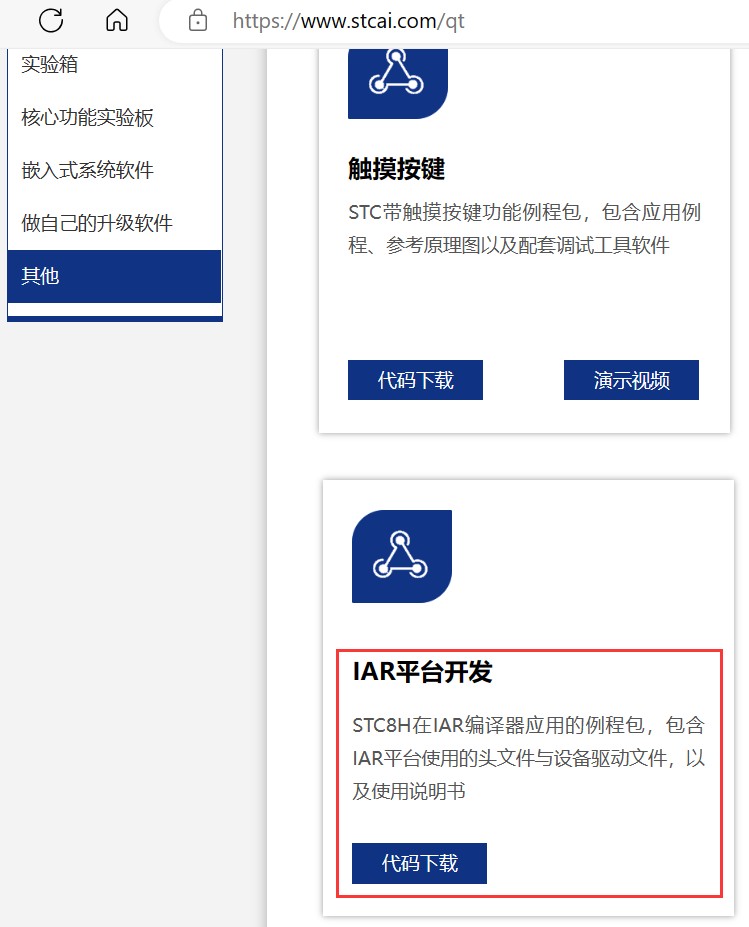
Task: Click the browser home icon
Action: point(116,21)
